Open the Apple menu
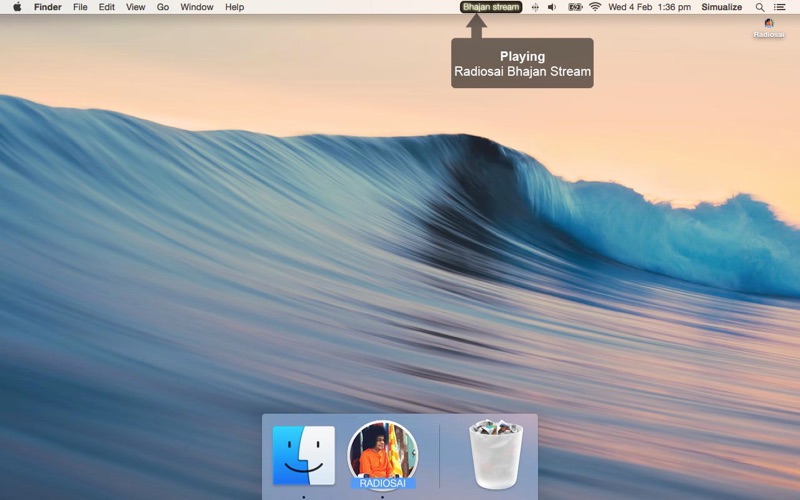 point(17,7)
